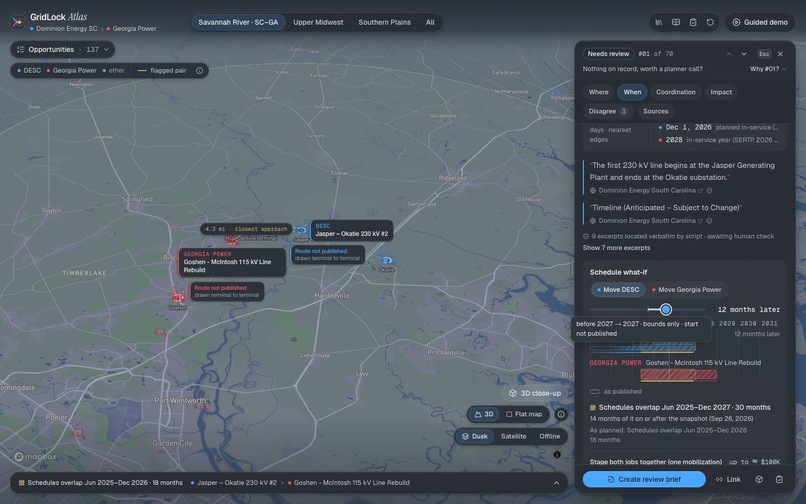Select the Dusk map style

[474, 436]
